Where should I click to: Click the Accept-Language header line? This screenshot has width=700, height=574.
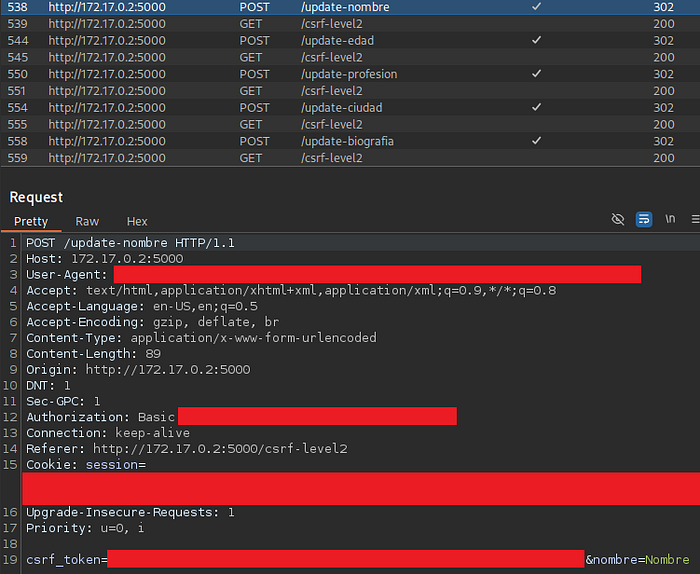click(142, 306)
